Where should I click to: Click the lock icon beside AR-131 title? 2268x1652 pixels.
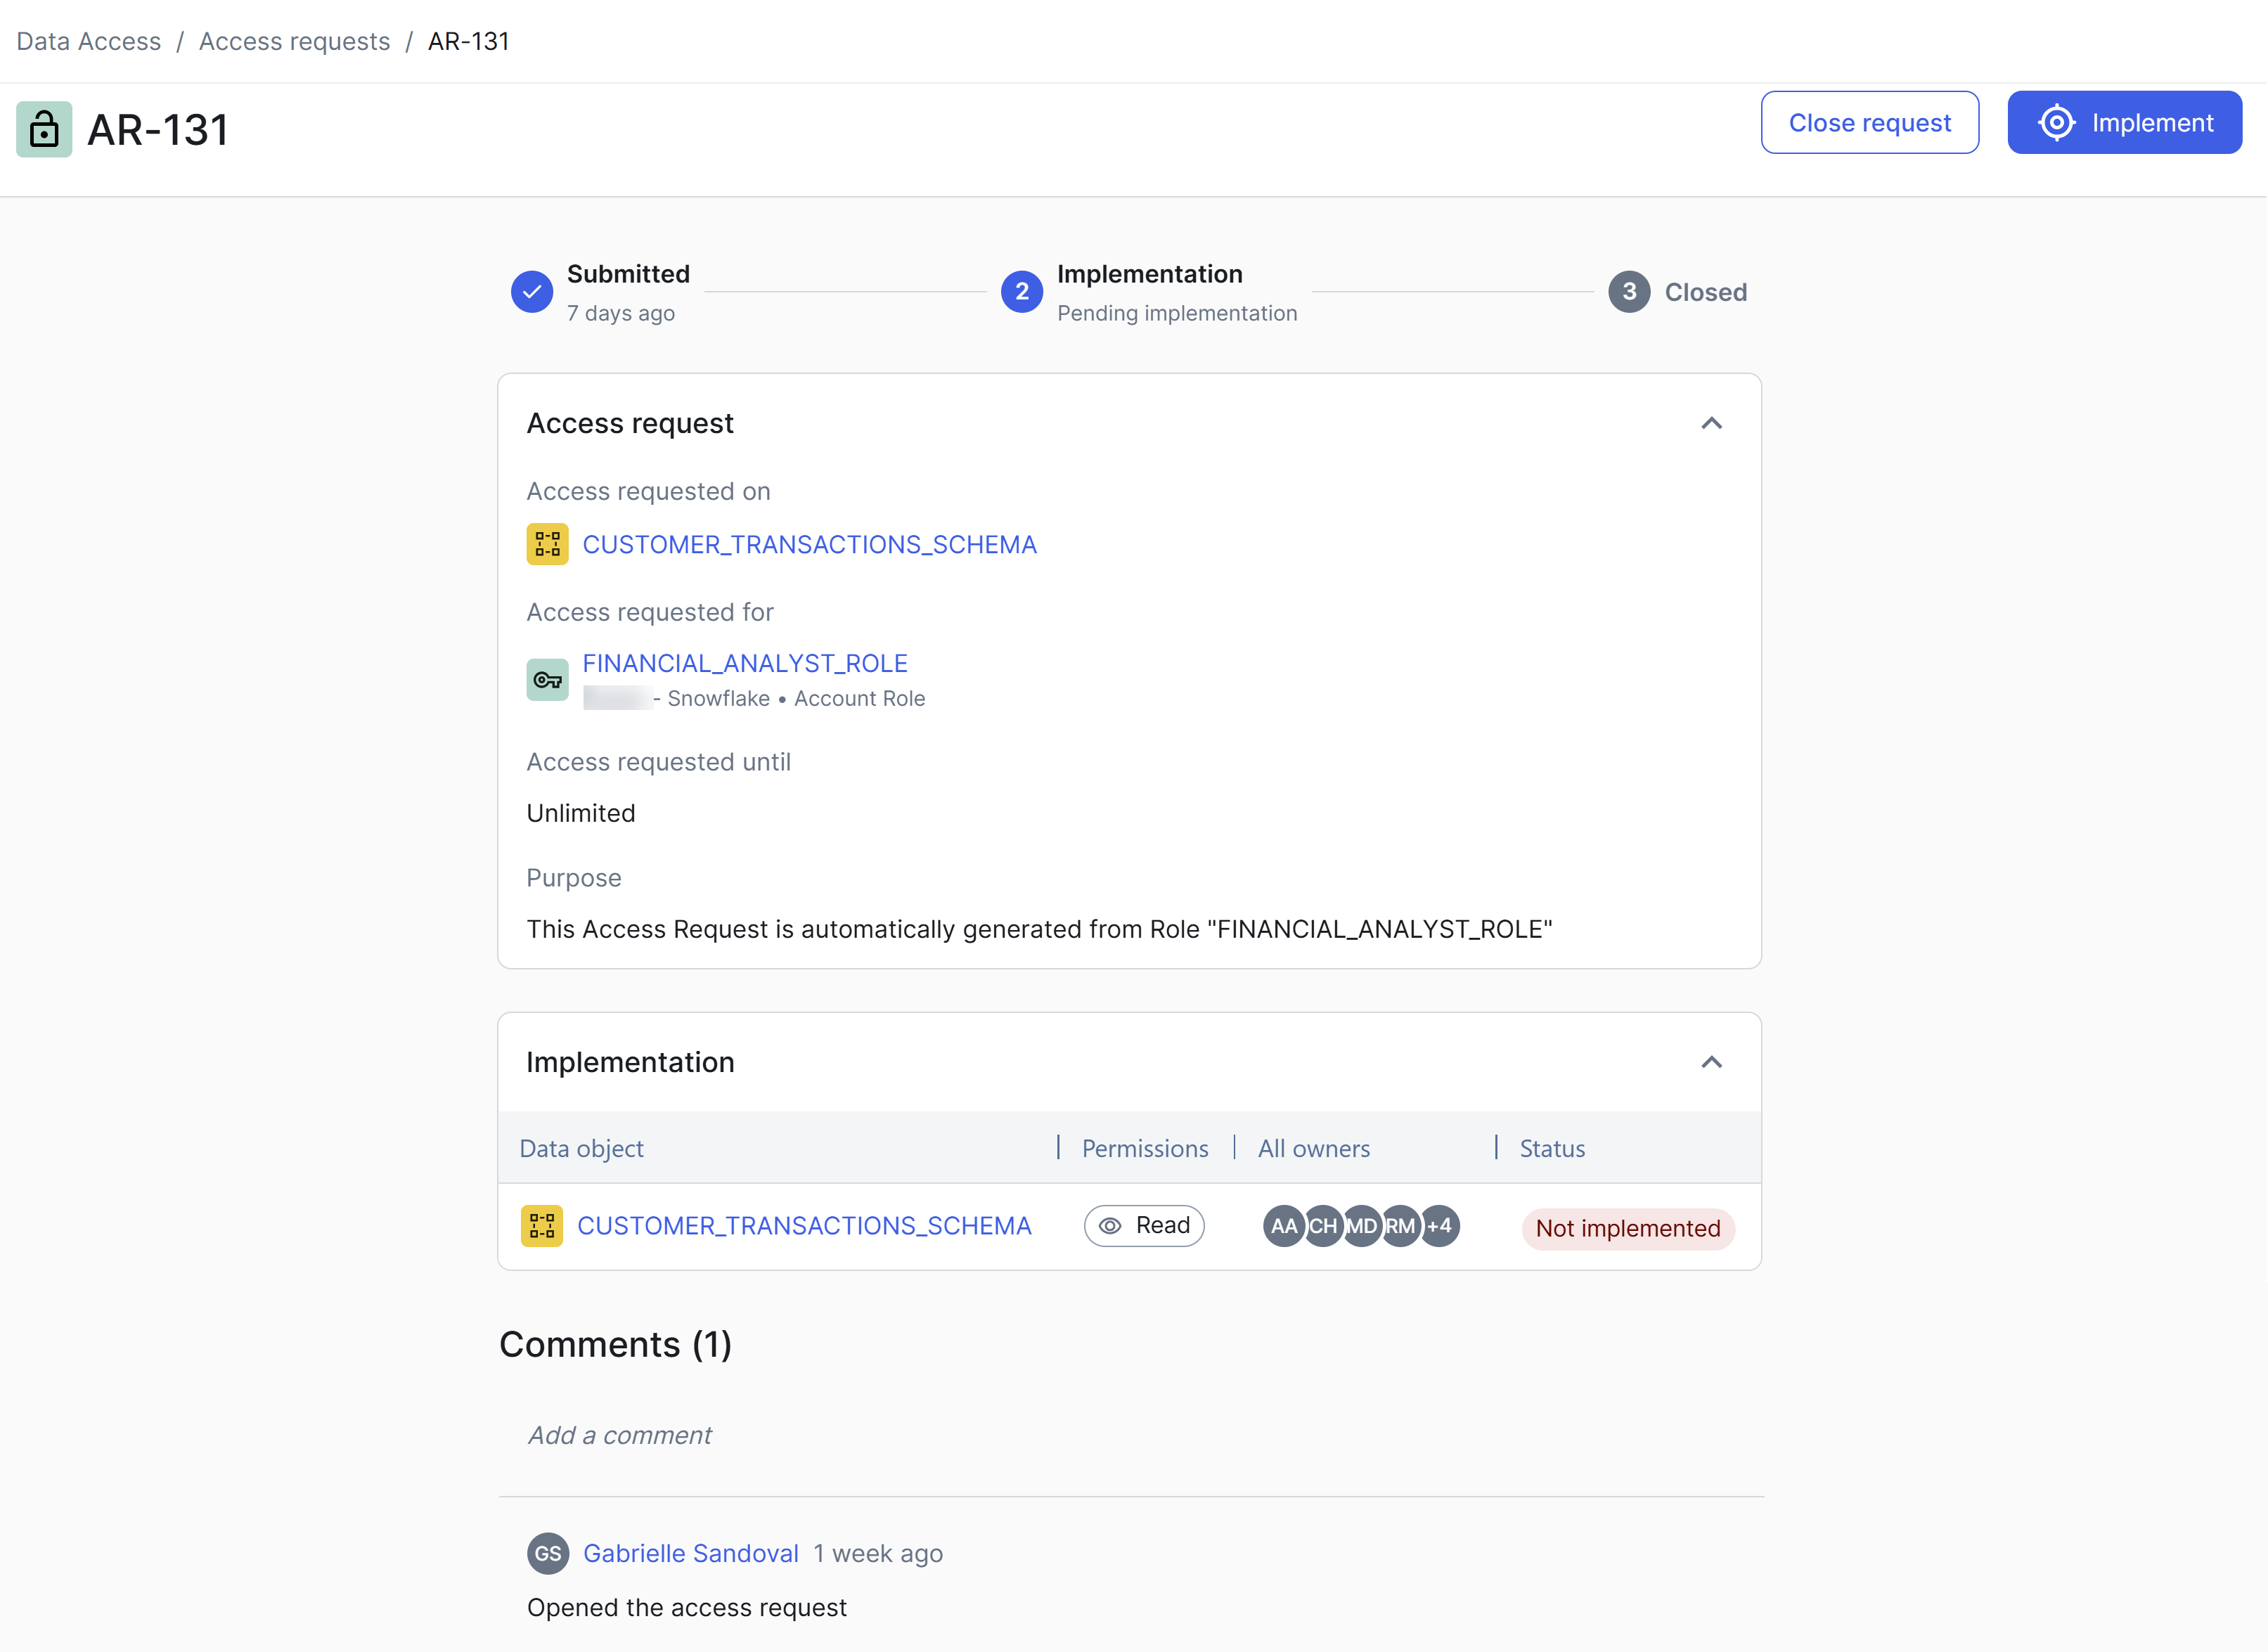pyautogui.click(x=44, y=129)
